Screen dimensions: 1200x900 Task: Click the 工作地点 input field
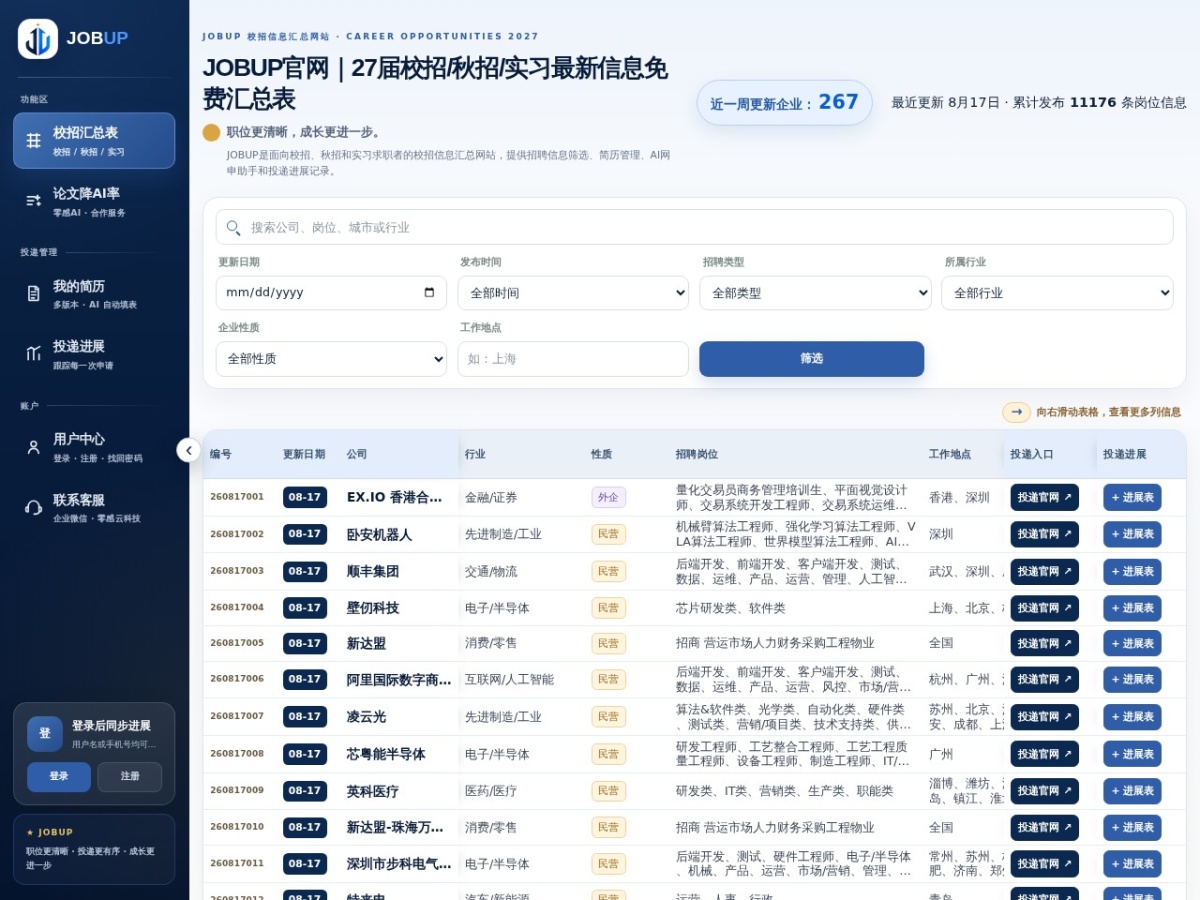(573, 359)
